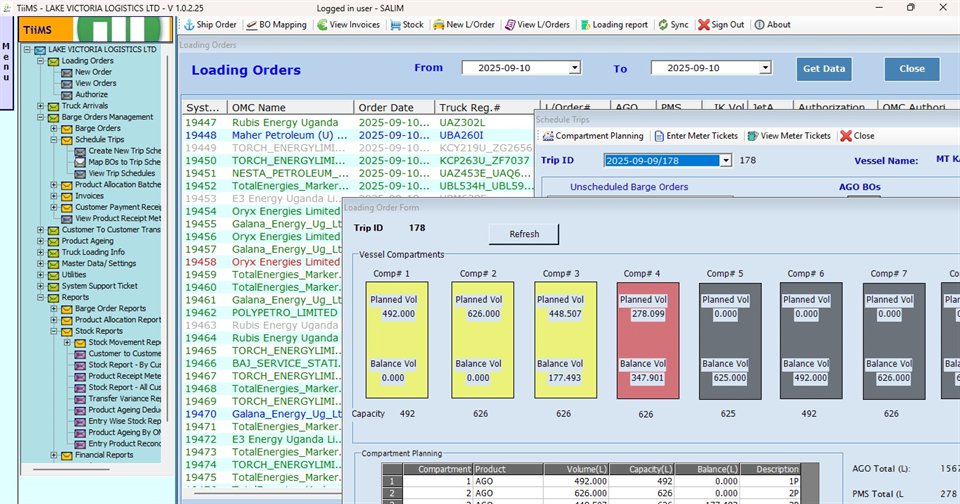Click the View Orders envelope icon in tree
The height and width of the screenshot is (504, 960).
[x=67, y=83]
